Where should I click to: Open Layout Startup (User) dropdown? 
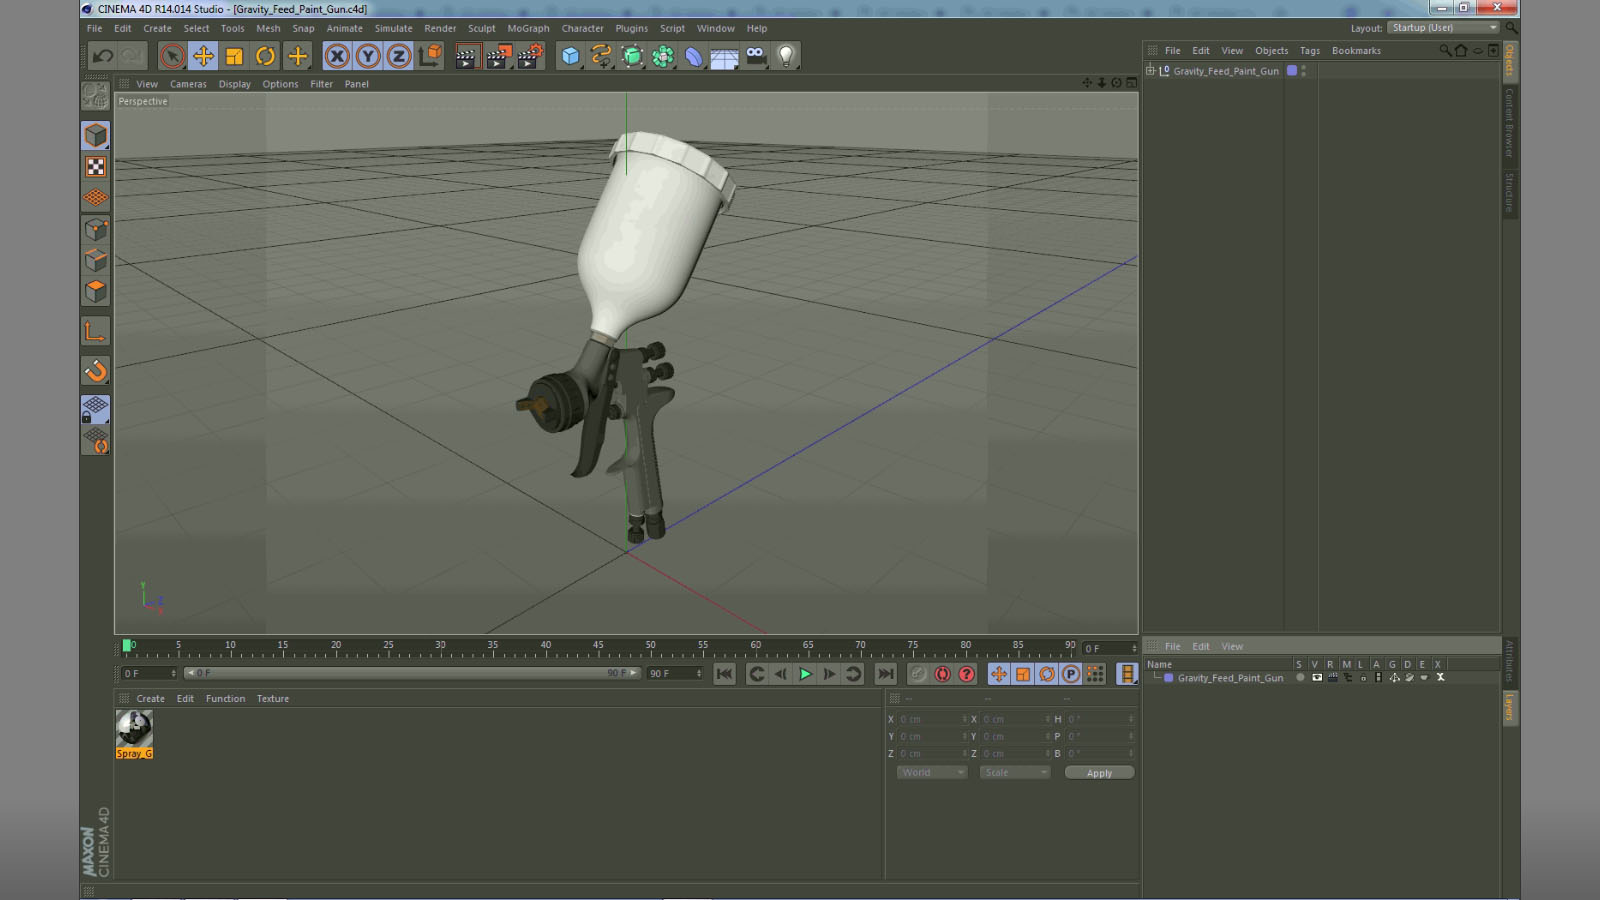1444,28
